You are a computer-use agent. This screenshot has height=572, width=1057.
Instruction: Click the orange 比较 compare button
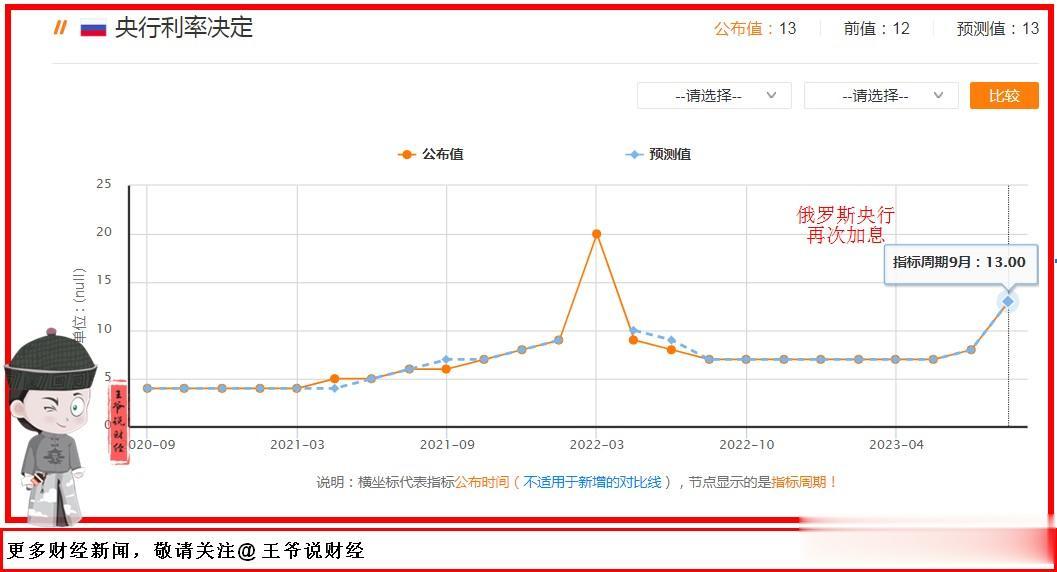pos(1004,96)
